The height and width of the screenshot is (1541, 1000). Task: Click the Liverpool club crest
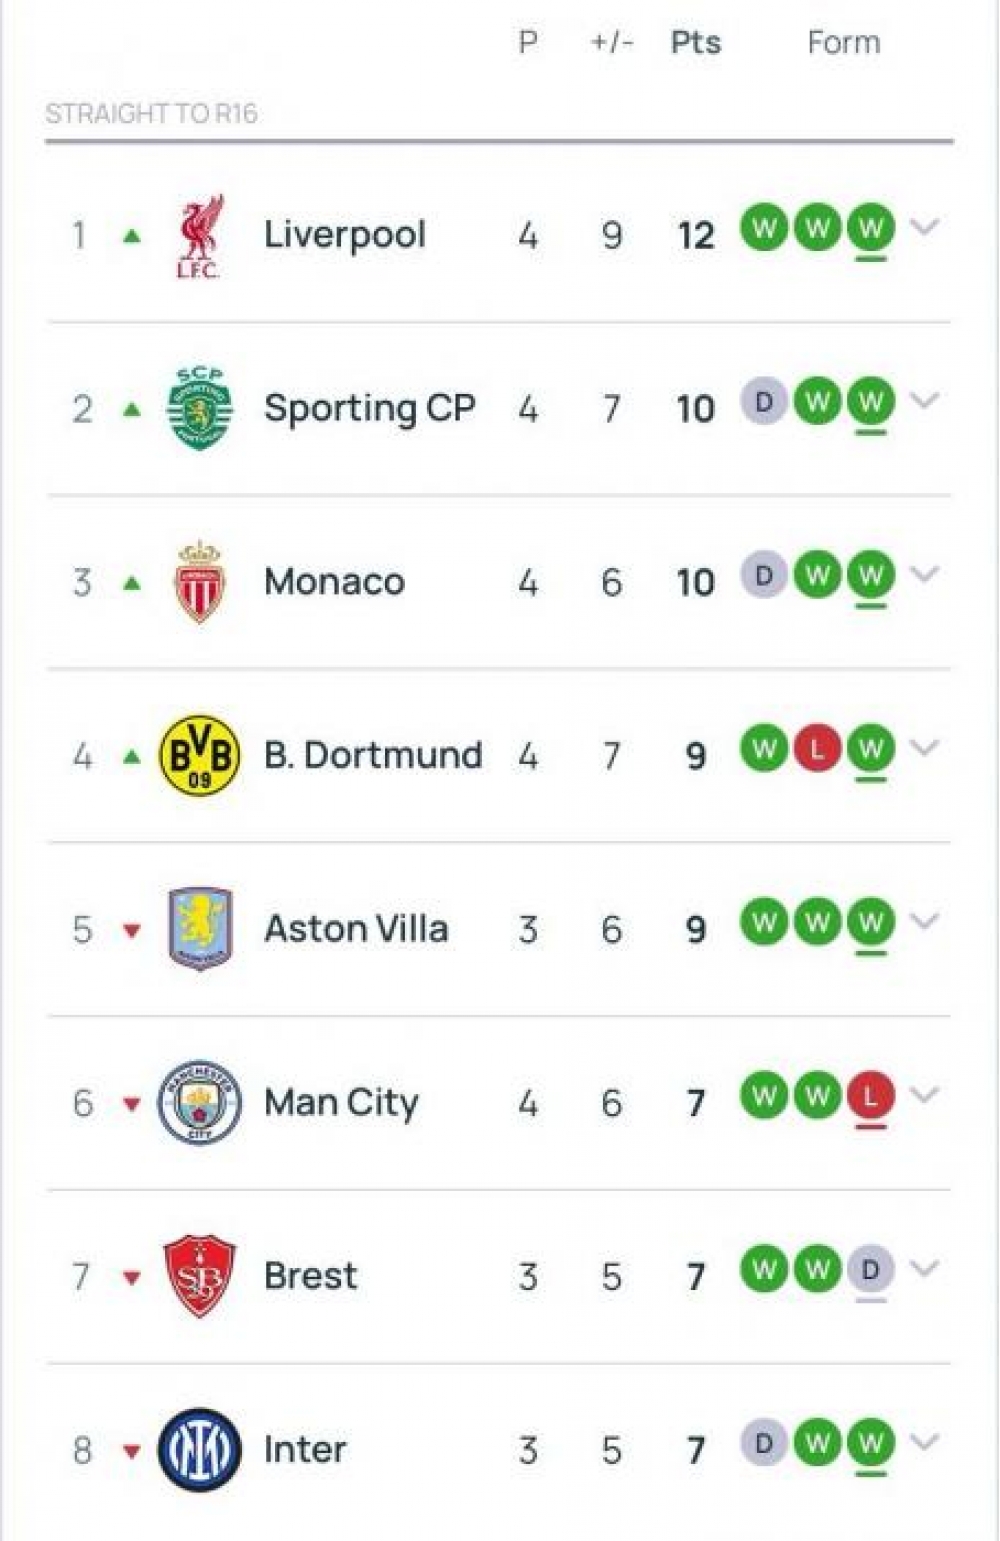tap(200, 236)
